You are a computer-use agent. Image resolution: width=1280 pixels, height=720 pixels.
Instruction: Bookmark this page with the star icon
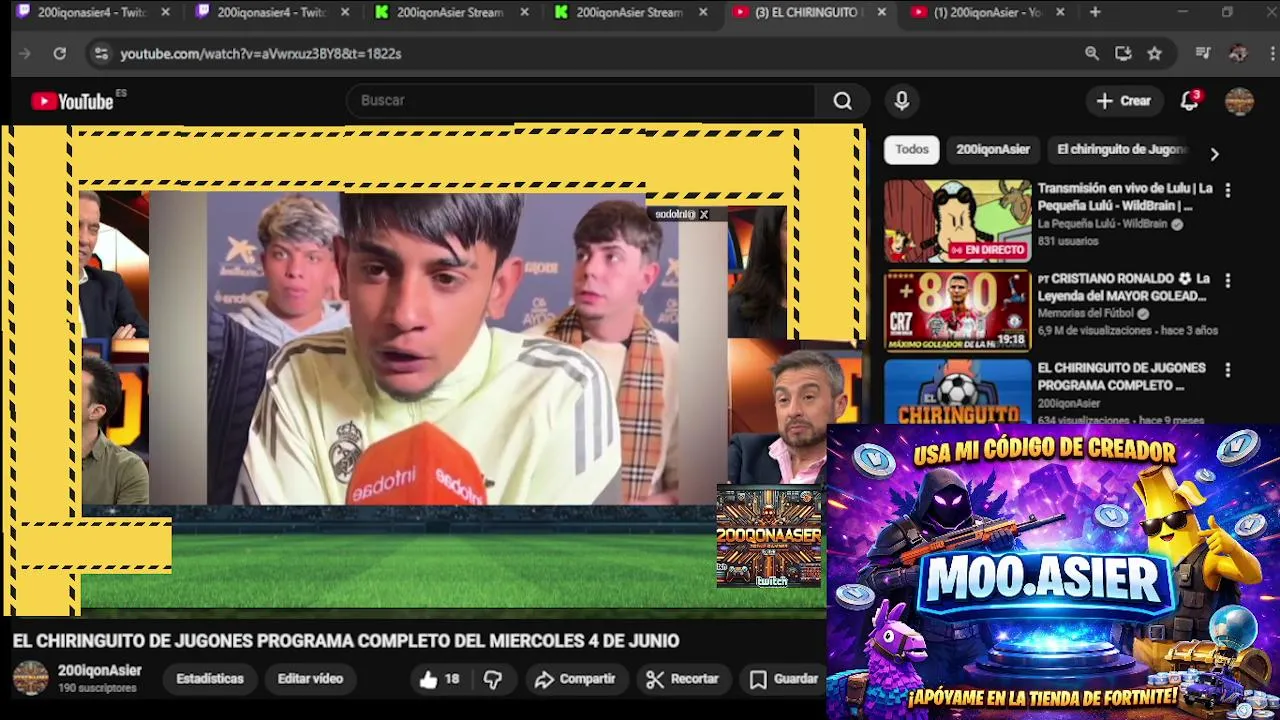(1154, 54)
